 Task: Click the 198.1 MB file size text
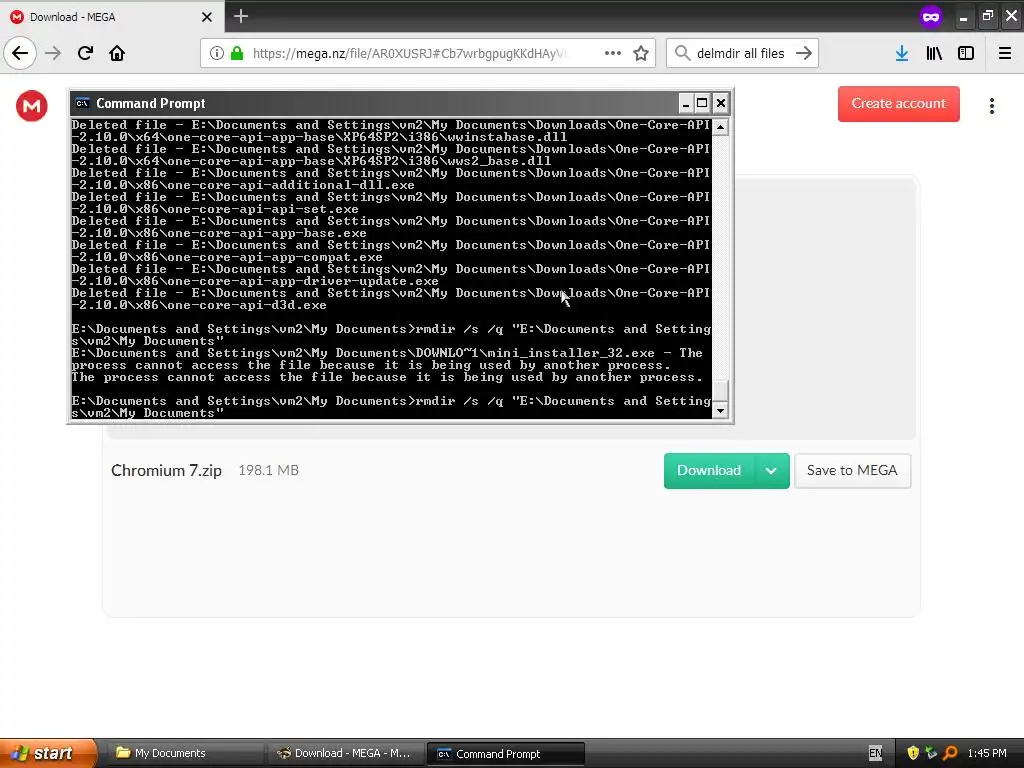pyautogui.click(x=268, y=470)
